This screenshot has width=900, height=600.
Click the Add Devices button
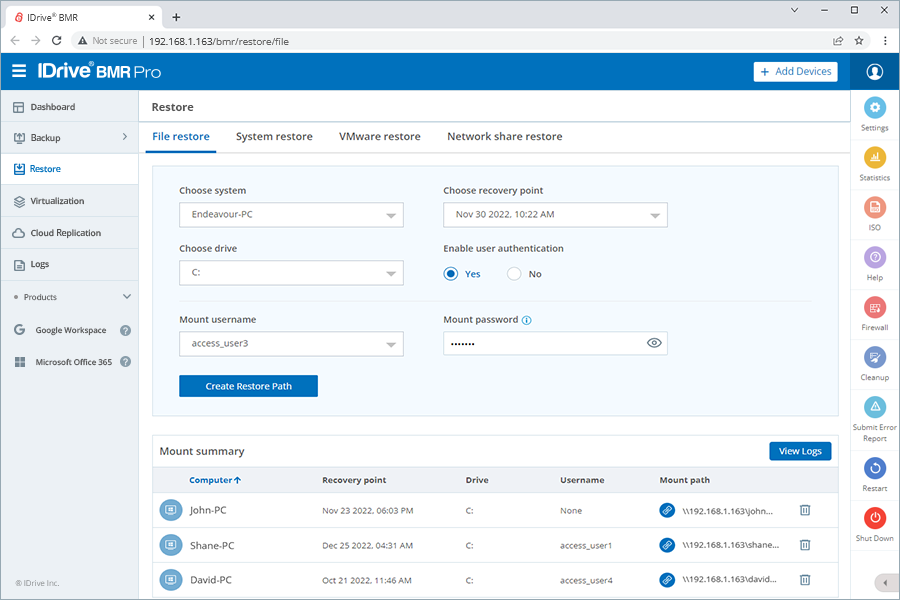796,72
